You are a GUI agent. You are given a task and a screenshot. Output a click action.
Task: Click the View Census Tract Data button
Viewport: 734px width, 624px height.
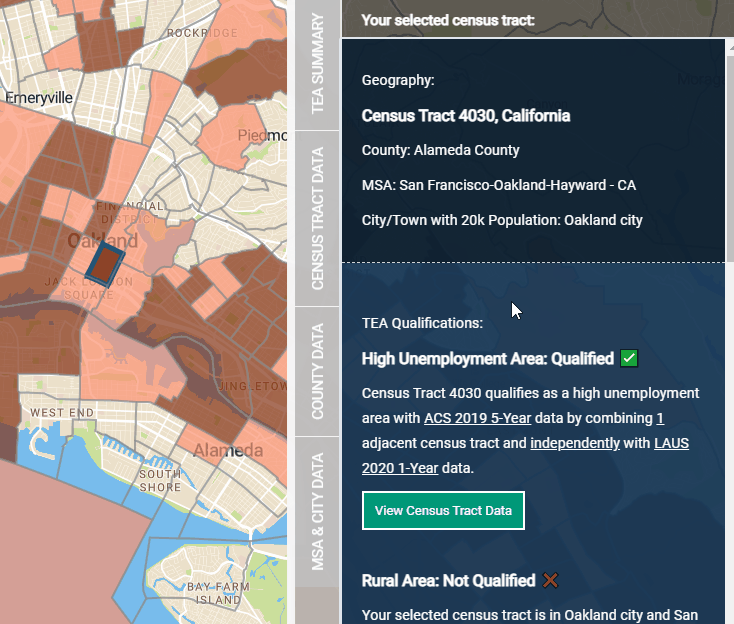point(443,511)
